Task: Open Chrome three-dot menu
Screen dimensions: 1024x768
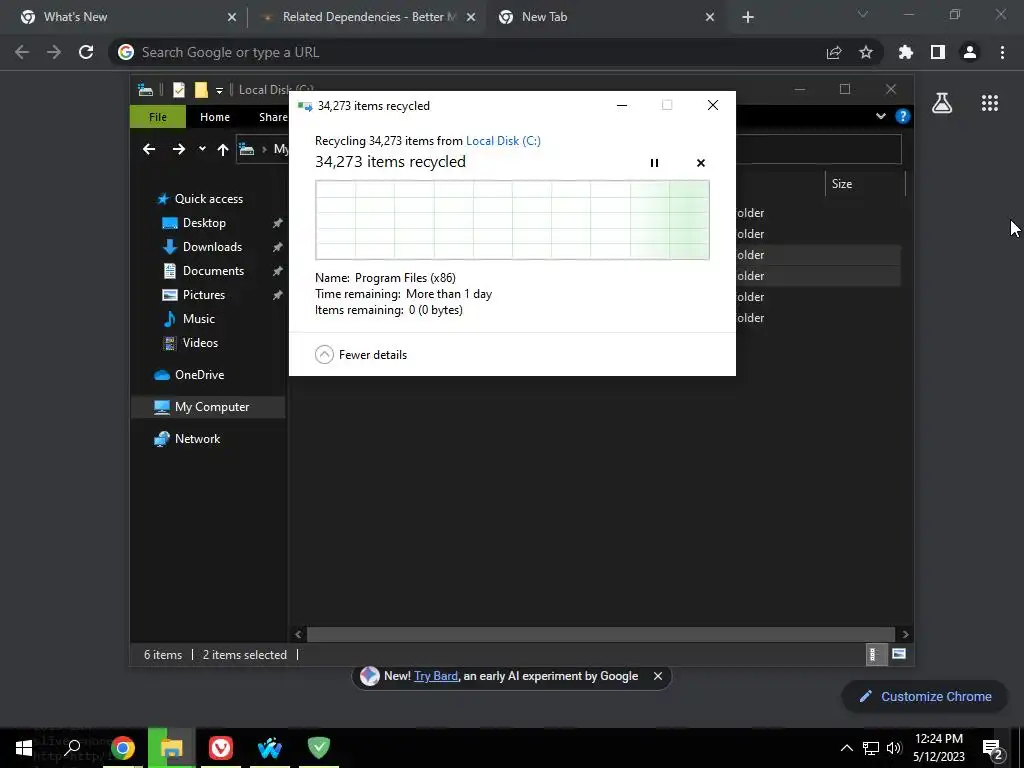Action: click(x=1002, y=52)
